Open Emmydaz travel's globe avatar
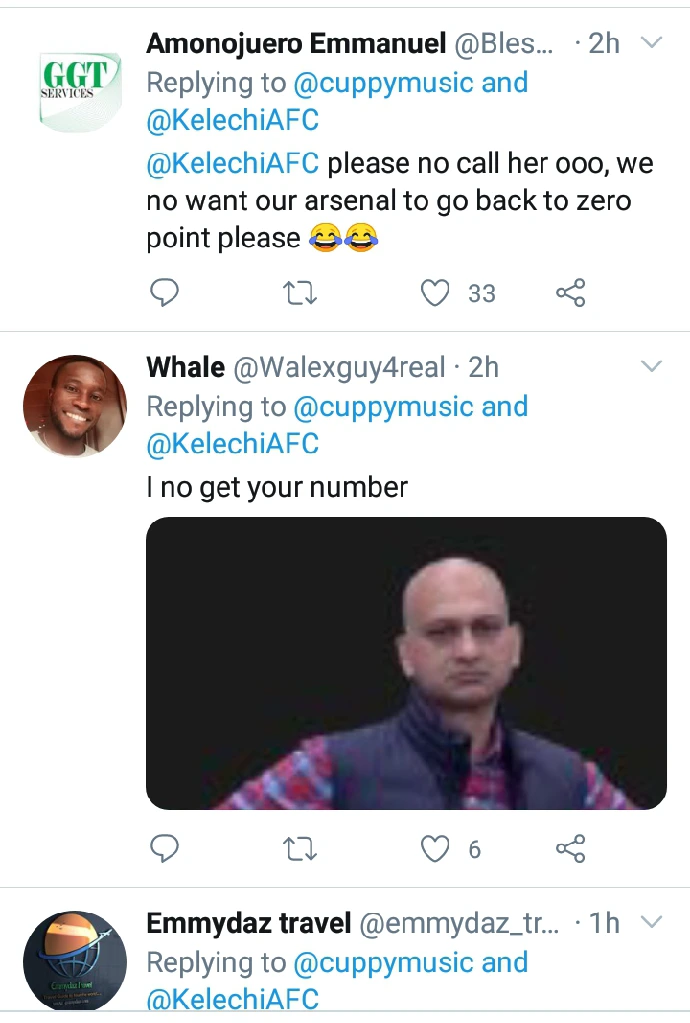 [x=75, y=960]
